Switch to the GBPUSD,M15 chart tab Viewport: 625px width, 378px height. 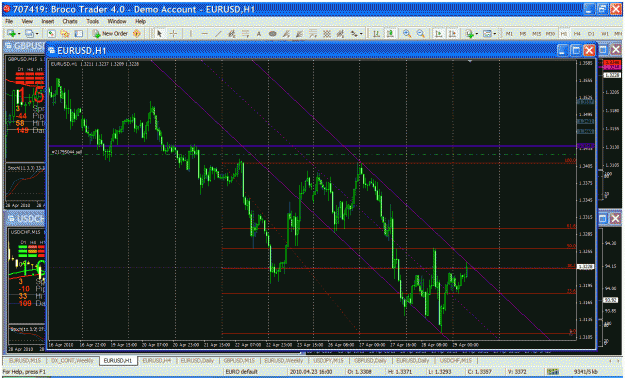pyautogui.click(x=239, y=360)
